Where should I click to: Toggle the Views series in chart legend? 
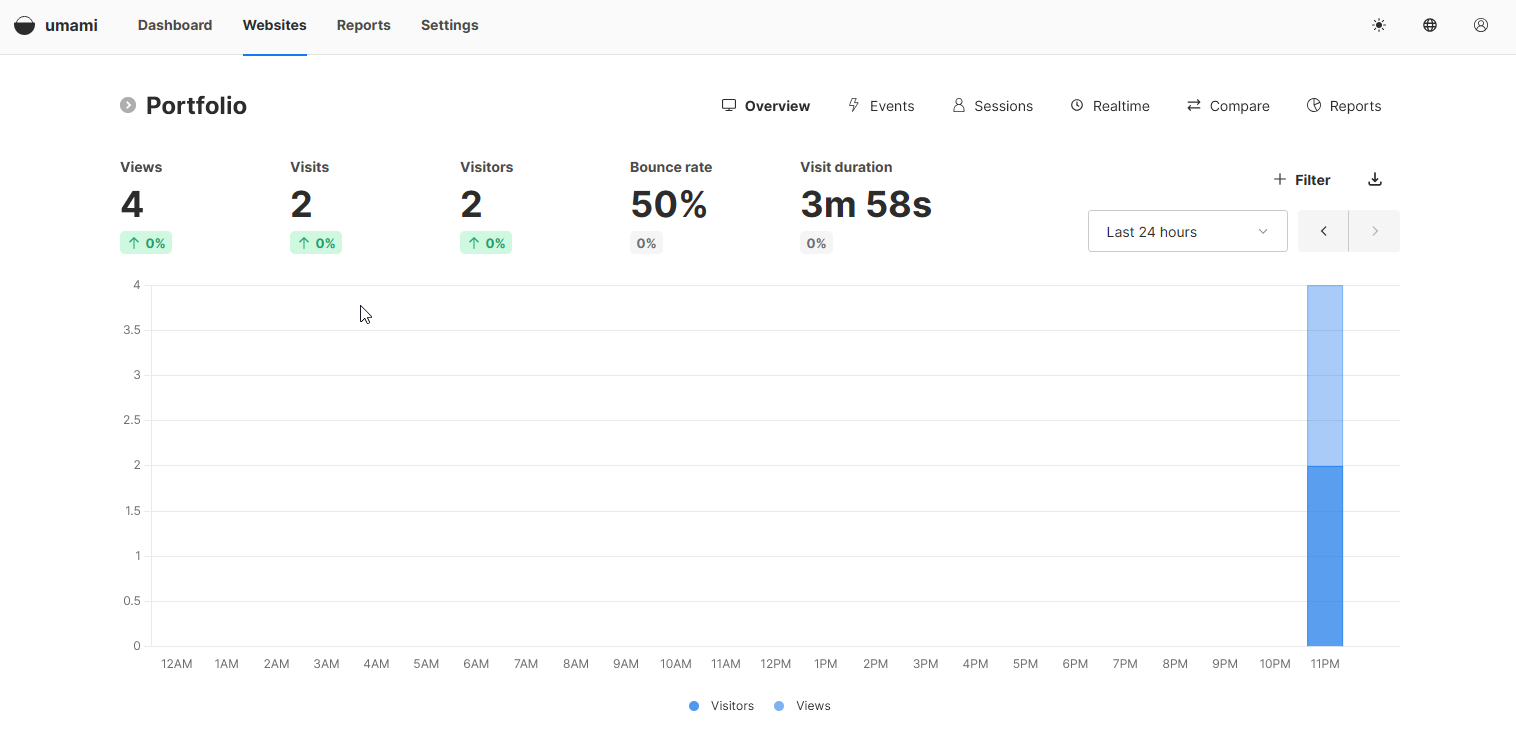(803, 706)
